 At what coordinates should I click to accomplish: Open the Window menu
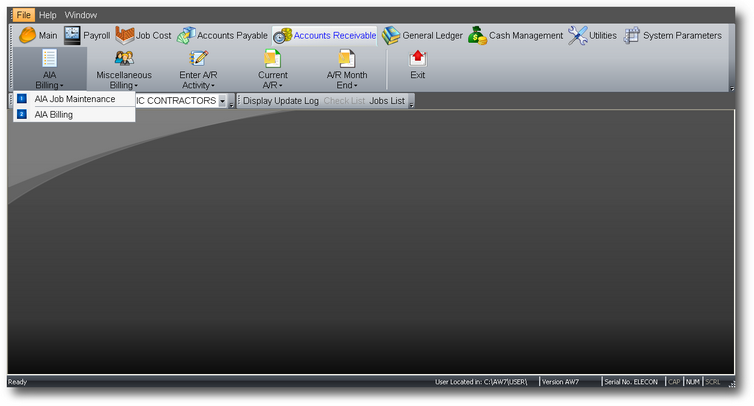click(x=81, y=15)
